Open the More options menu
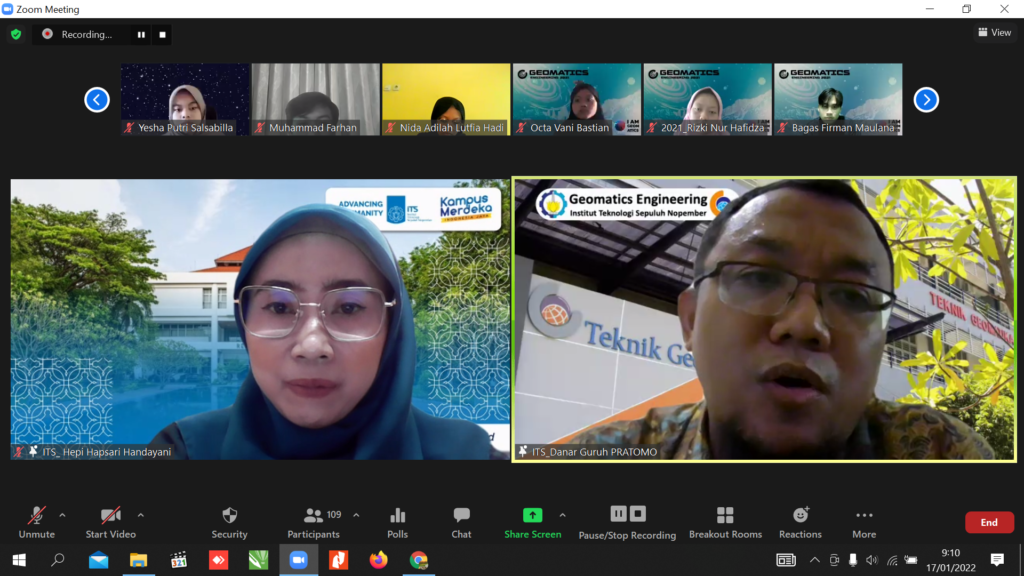1024x576 pixels. [864, 522]
